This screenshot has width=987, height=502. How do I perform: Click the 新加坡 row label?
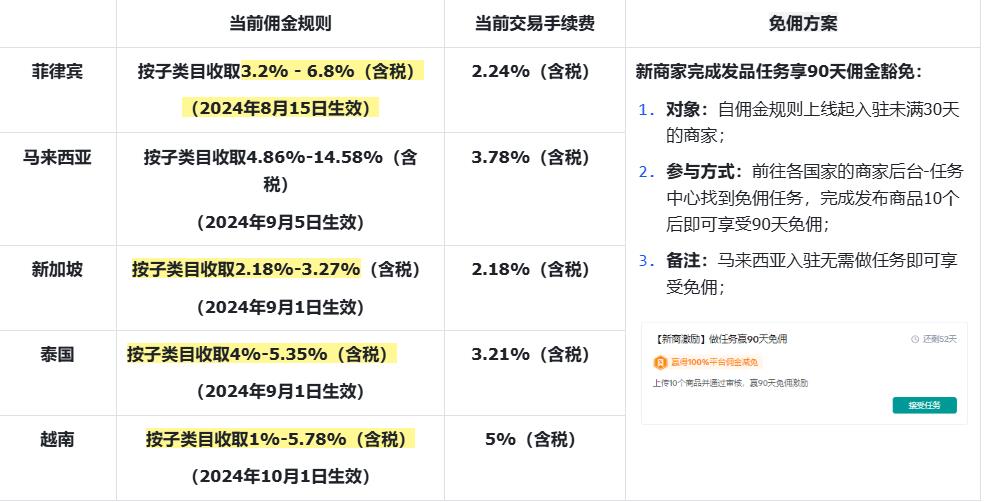pyautogui.click(x=57, y=269)
